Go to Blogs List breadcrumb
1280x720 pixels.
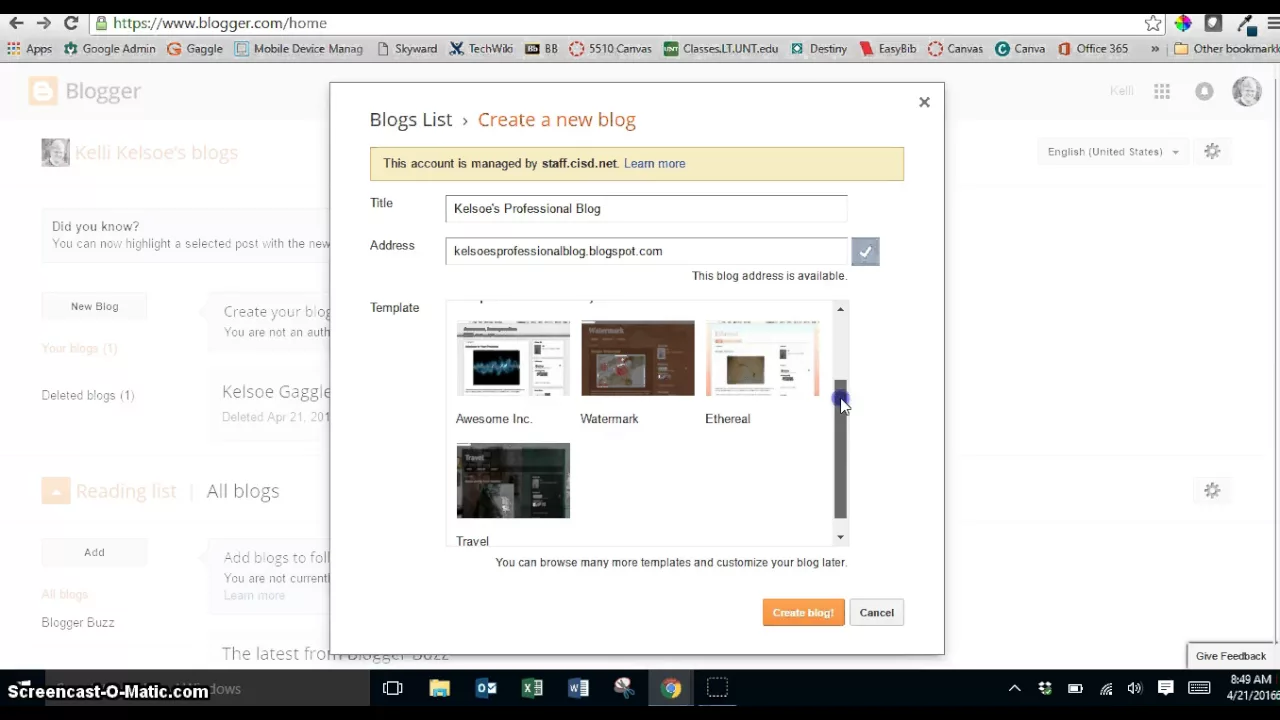click(411, 119)
